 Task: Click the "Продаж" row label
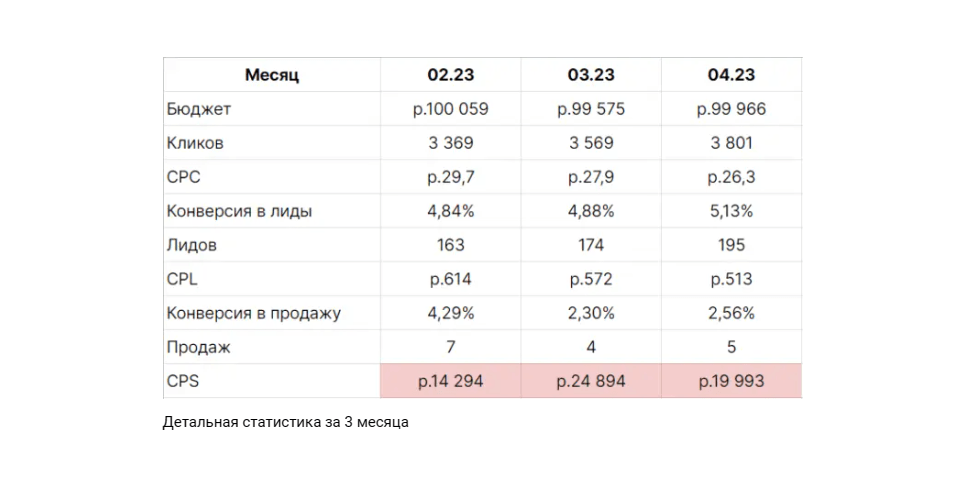199,347
